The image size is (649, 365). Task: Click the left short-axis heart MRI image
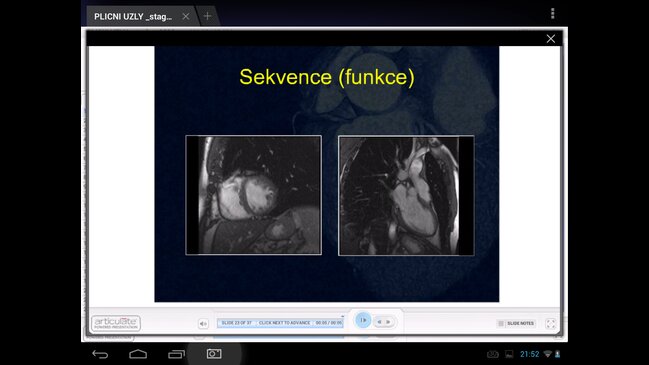[x=253, y=195]
